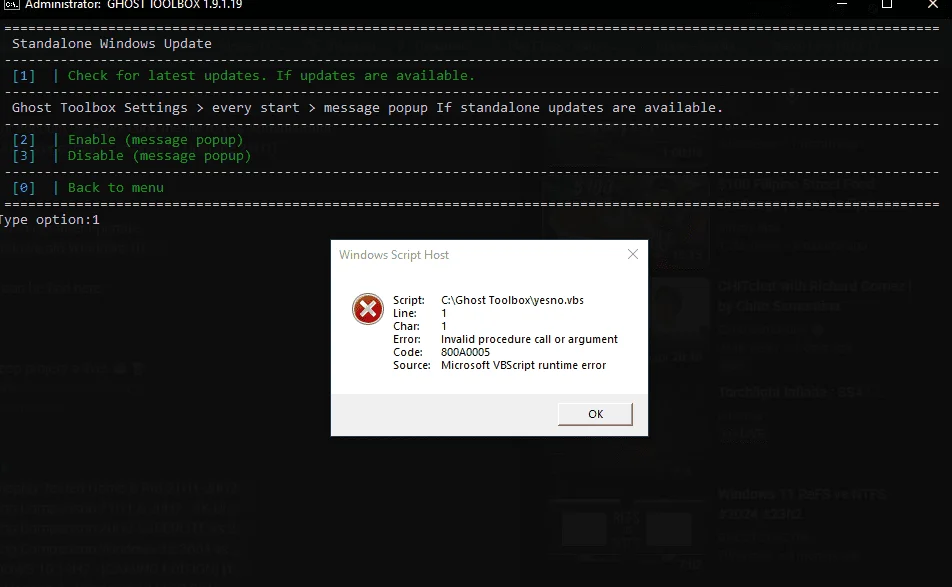Viewport: 952px width, 587px height.
Task: Click the 'Code:' label in the error dialog
Action: [408, 352]
